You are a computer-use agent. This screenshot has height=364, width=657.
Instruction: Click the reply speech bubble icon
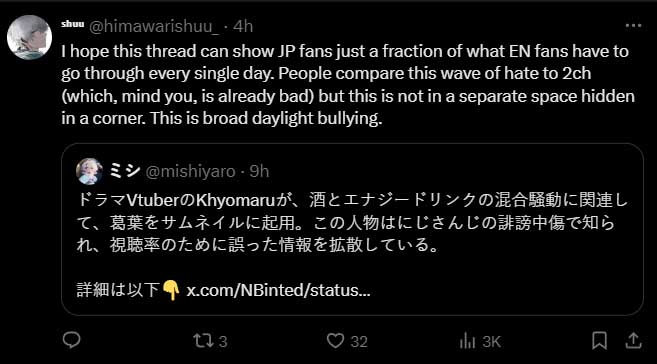[x=71, y=340]
